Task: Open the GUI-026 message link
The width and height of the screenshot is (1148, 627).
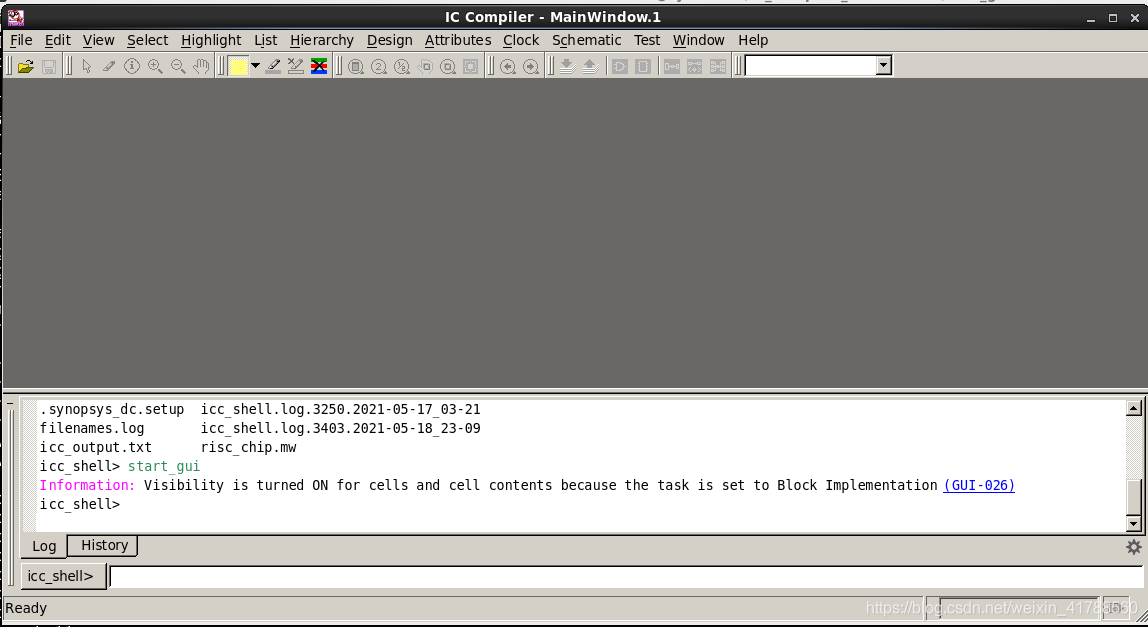Action: [x=979, y=485]
